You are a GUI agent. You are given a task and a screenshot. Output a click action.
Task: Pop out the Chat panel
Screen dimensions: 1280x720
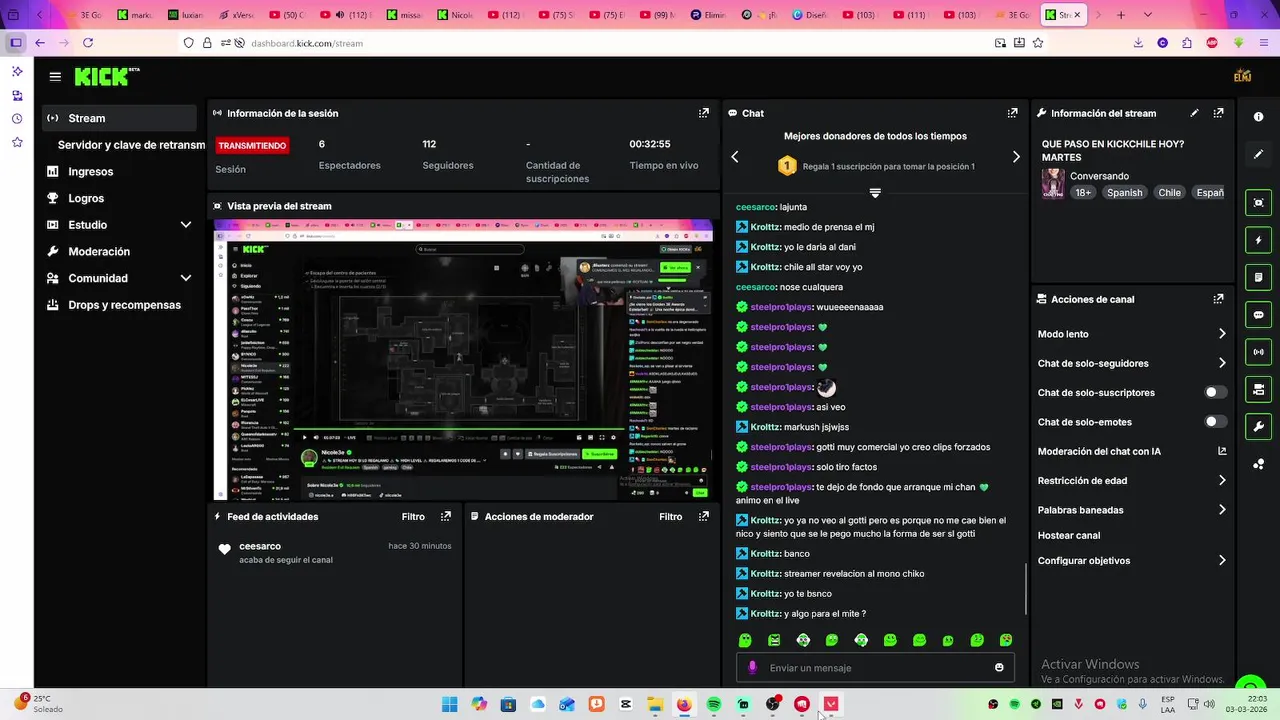(1012, 113)
